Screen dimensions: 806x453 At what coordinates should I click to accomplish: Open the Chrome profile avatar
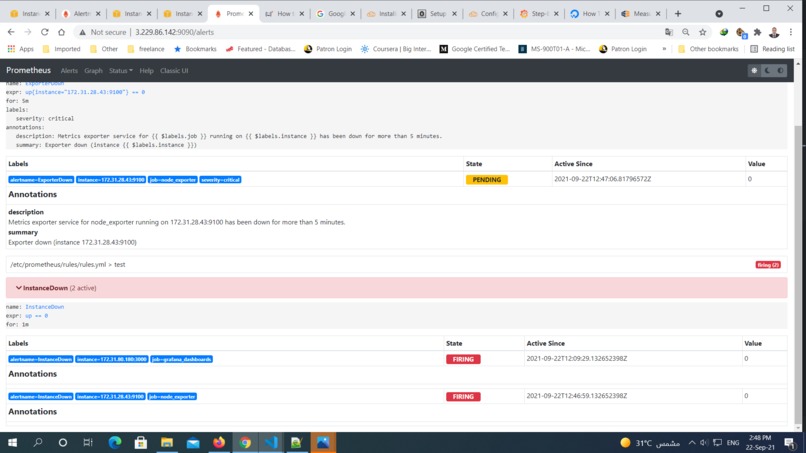(774, 32)
